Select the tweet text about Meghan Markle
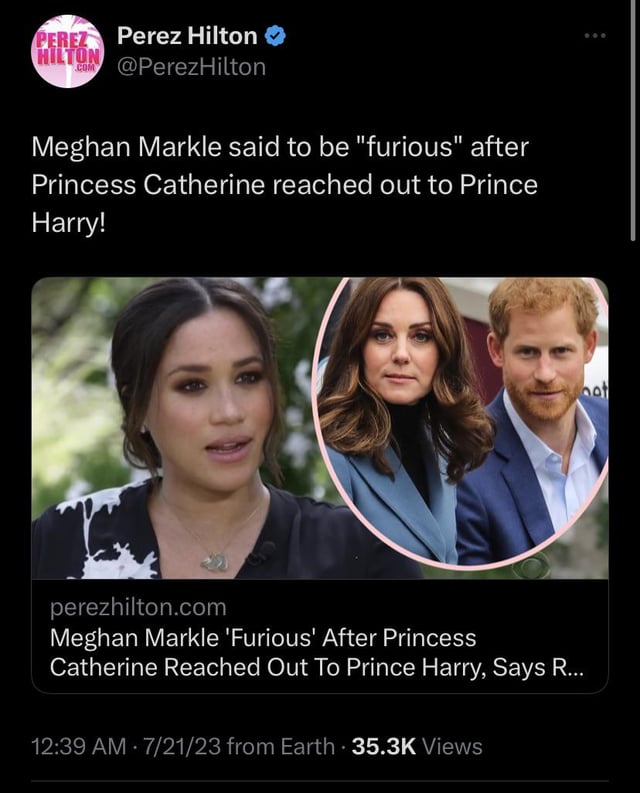The image size is (640, 793). (284, 185)
